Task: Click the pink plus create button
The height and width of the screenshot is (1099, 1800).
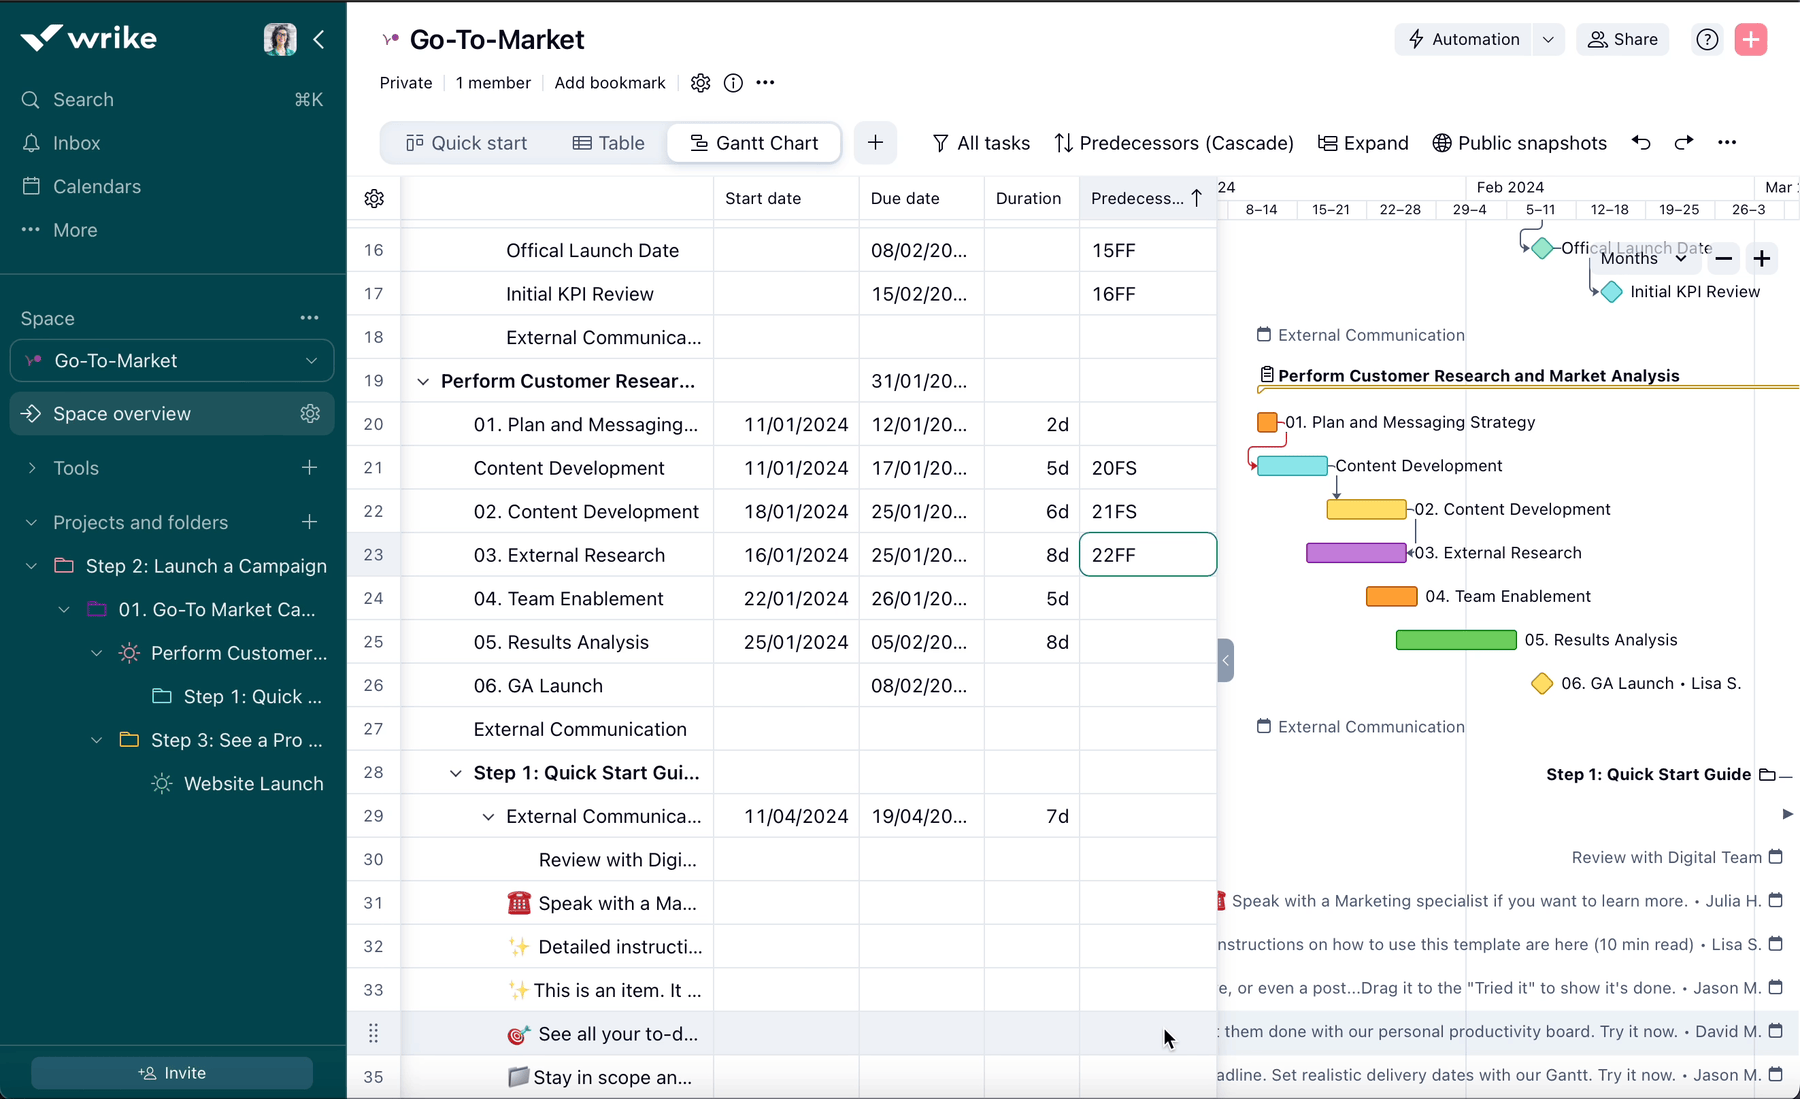Action: pos(1750,39)
